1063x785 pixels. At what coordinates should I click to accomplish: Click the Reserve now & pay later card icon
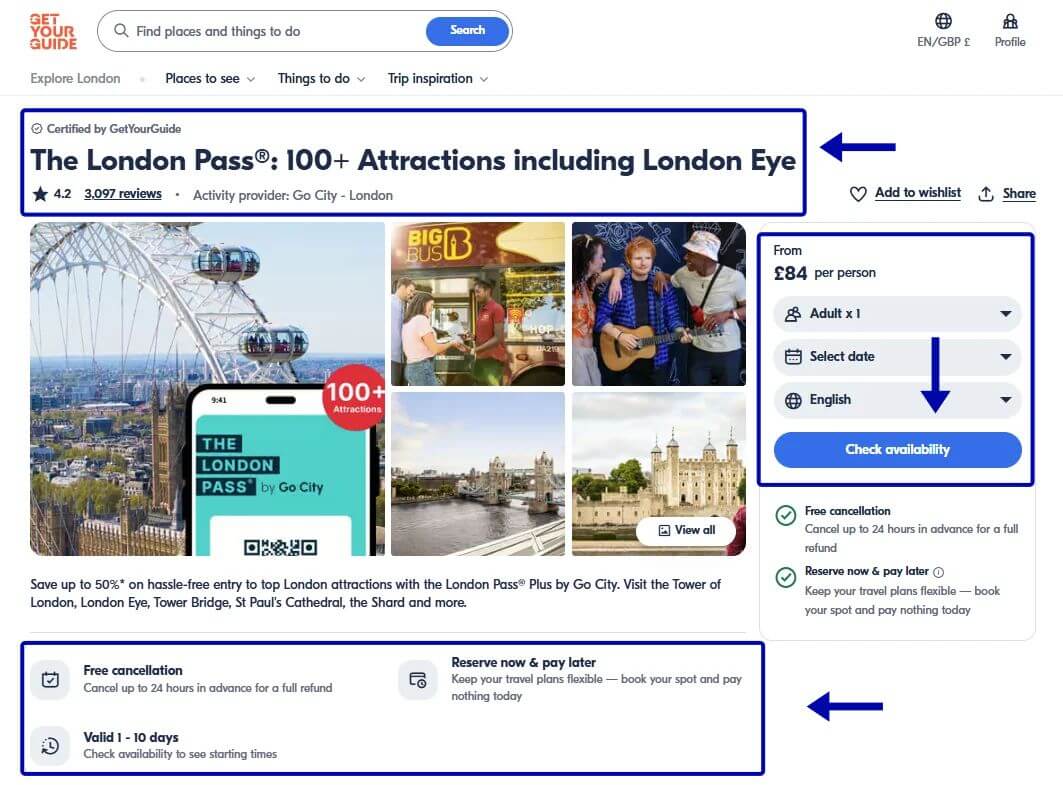418,679
